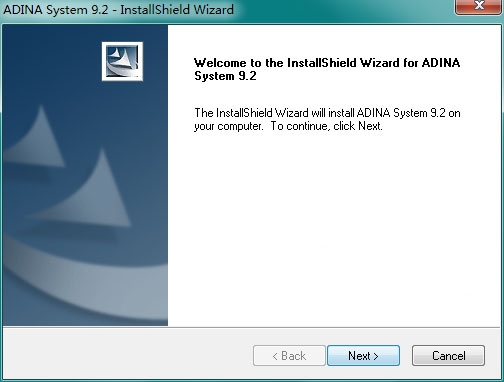
Task: Click the bold Welcome heading text
Action: (327, 69)
